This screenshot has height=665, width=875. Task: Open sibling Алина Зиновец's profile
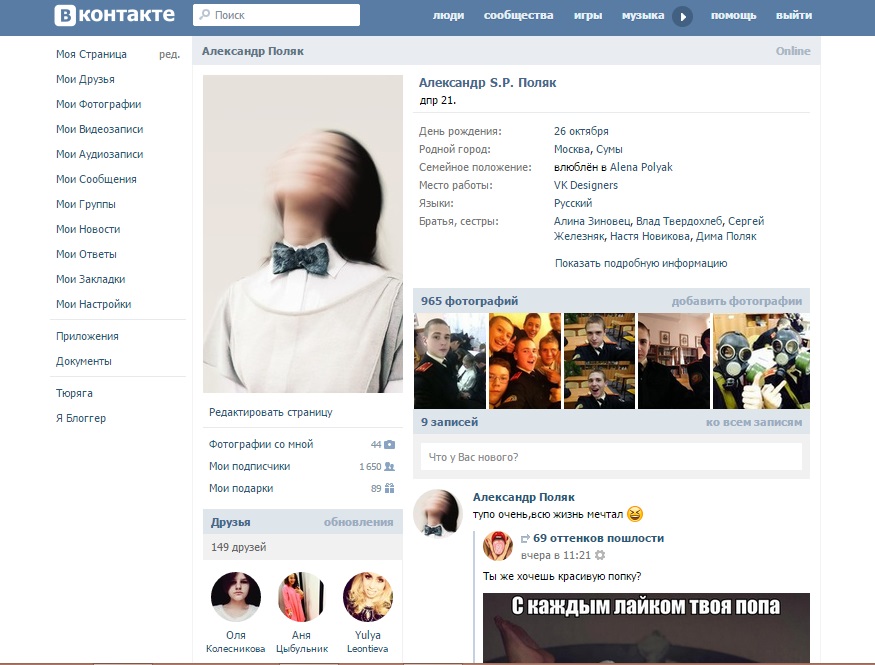592,221
